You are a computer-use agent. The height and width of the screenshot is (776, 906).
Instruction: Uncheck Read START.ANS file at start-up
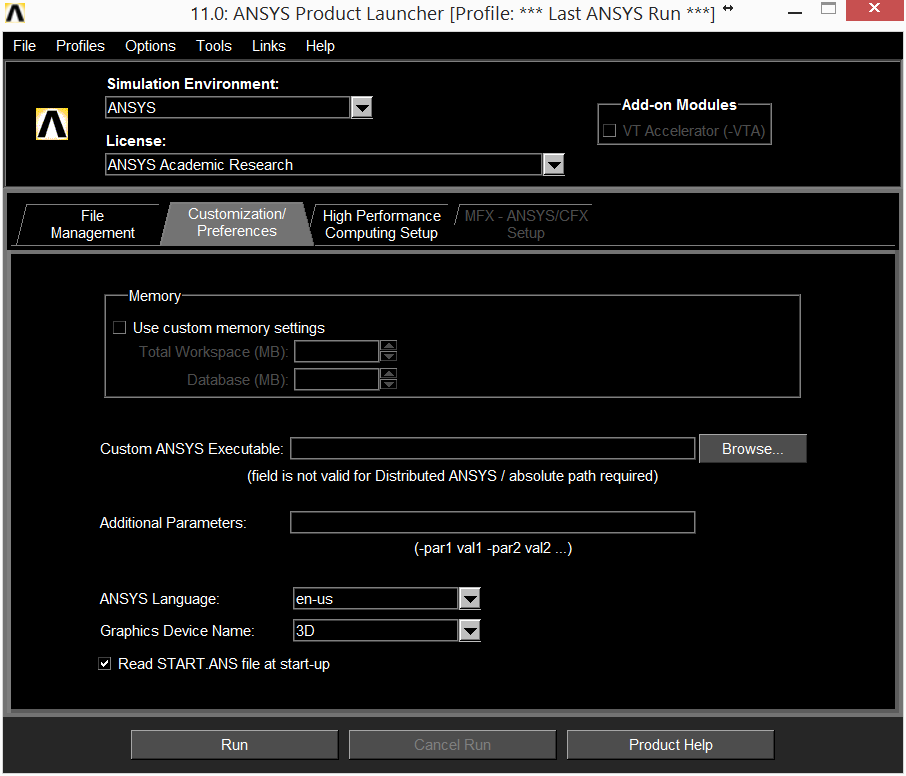105,663
